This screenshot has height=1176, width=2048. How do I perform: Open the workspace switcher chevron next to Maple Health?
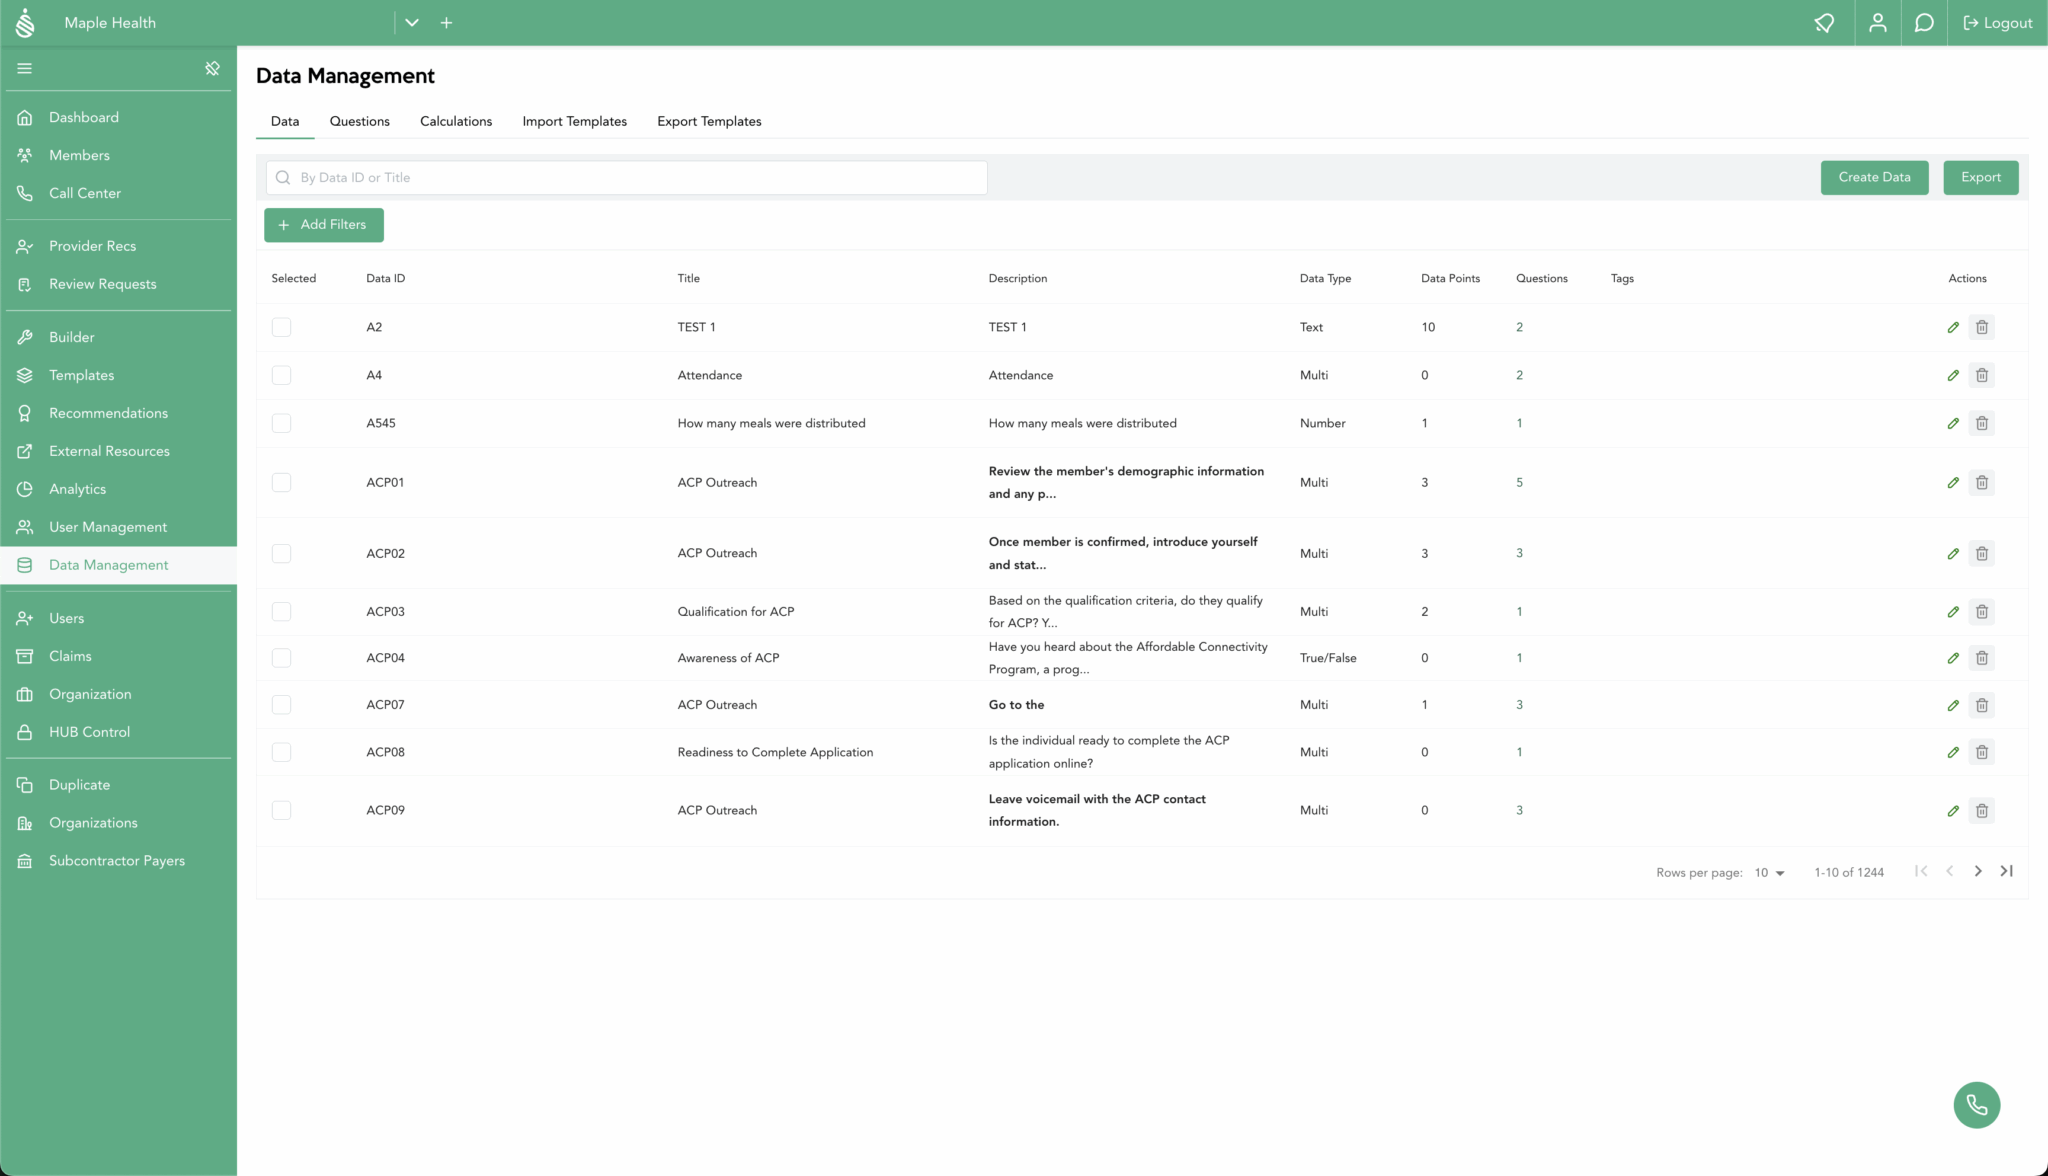click(x=411, y=22)
